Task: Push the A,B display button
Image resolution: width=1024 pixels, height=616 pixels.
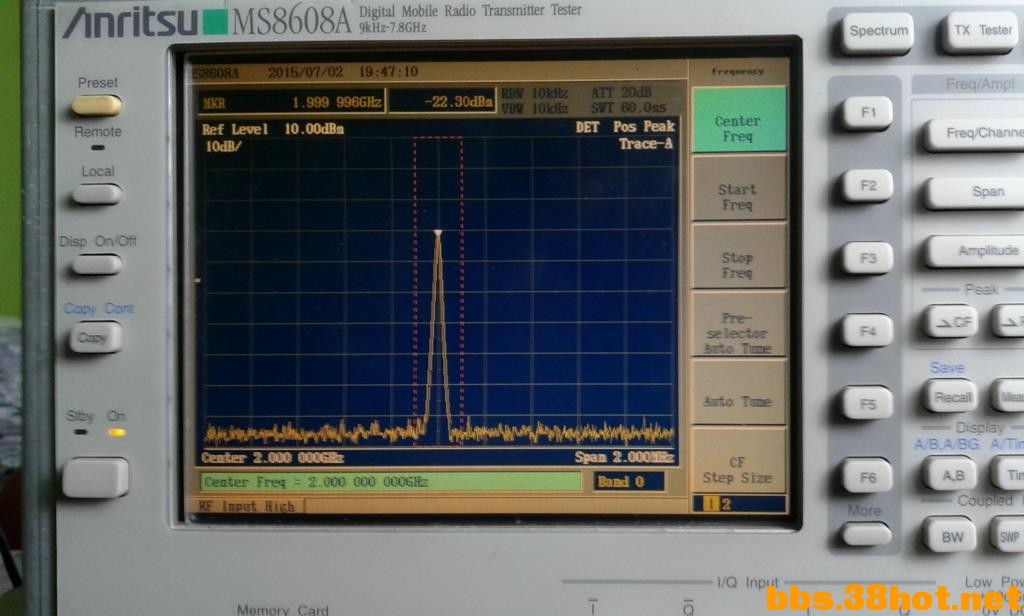Action: tap(951, 475)
